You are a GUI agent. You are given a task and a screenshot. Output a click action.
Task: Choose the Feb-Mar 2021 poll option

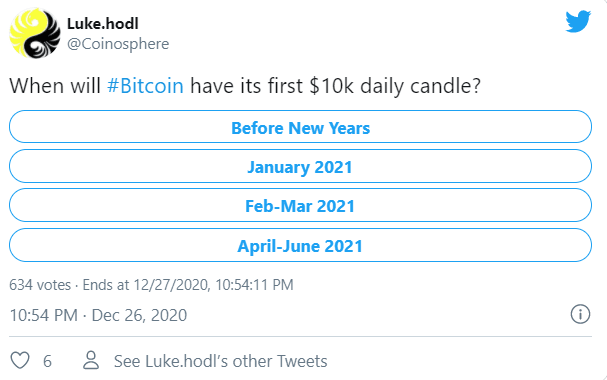[300, 205]
